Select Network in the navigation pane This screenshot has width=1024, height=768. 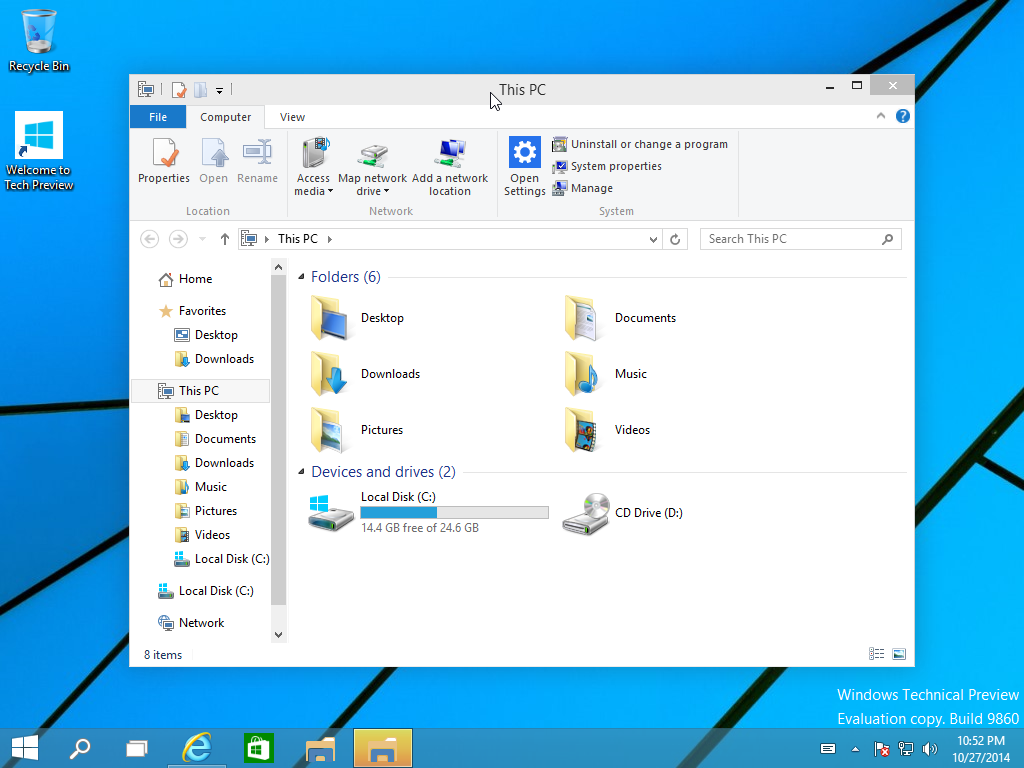201,623
